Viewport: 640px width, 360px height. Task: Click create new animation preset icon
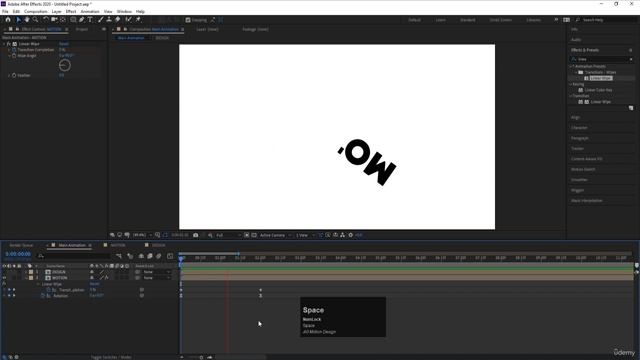point(631,108)
